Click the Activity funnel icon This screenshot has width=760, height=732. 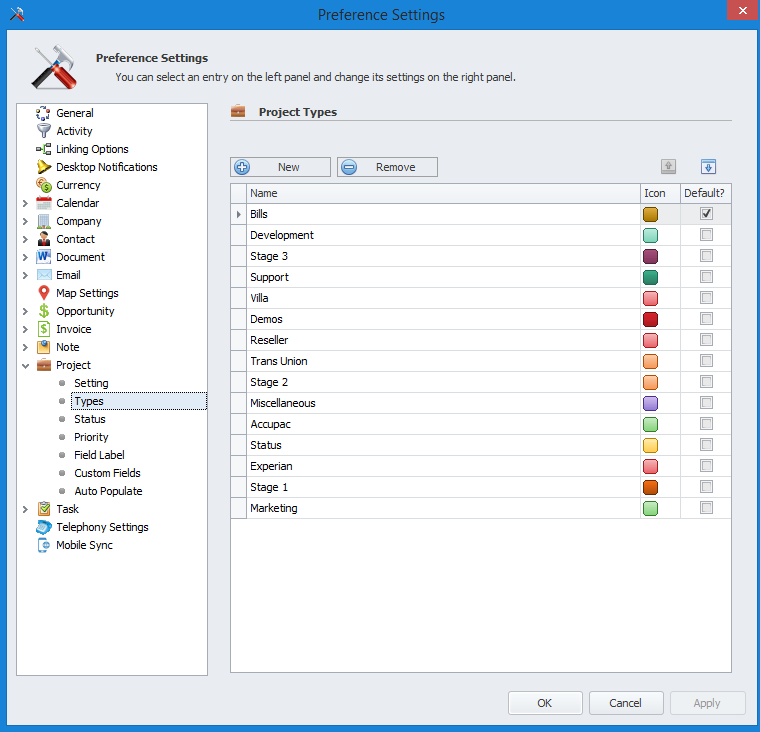44,131
